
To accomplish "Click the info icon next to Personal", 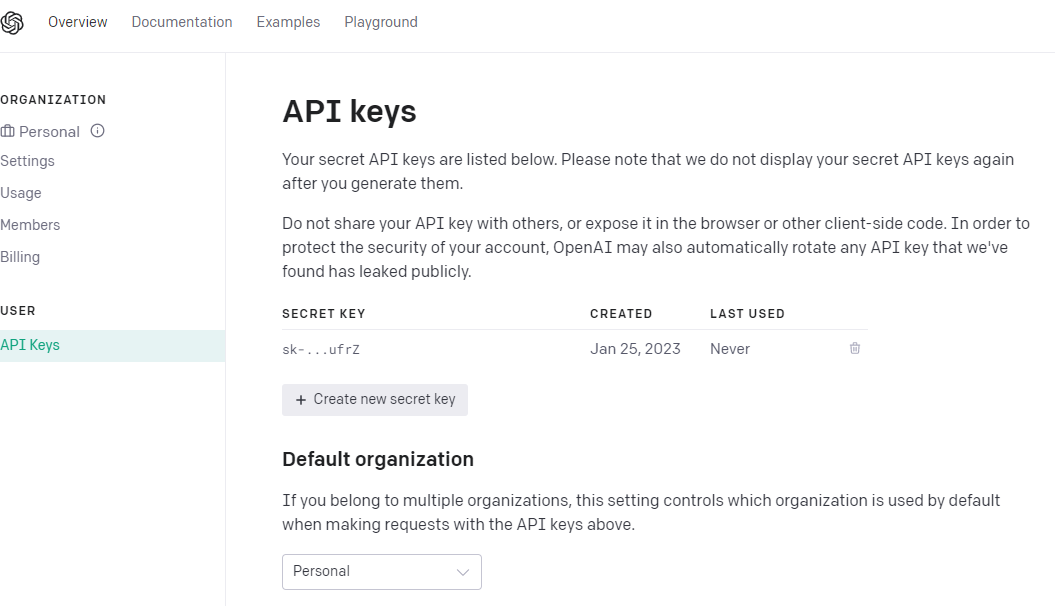I will point(98,130).
